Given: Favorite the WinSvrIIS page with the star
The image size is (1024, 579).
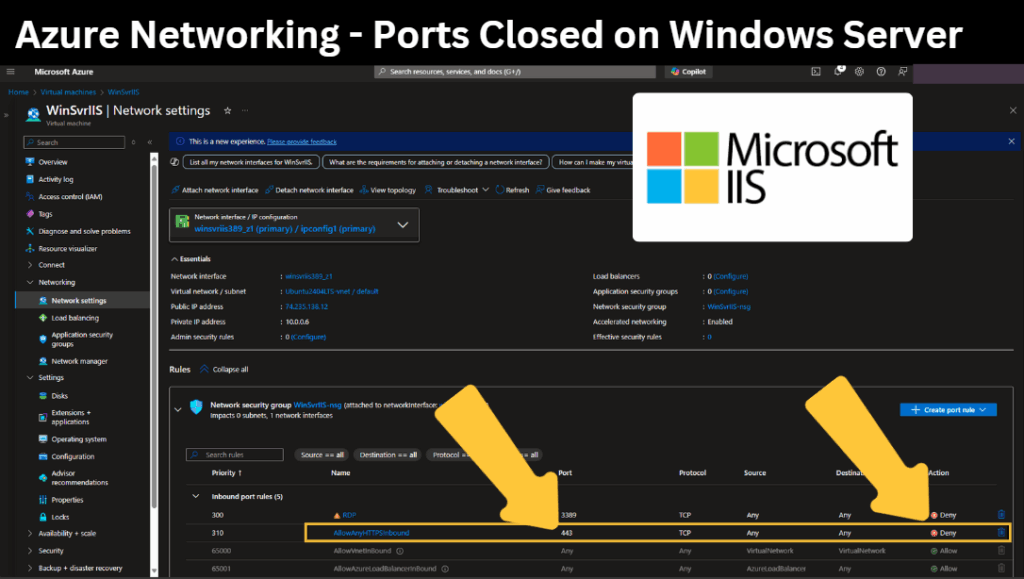Looking at the screenshot, I should click(227, 111).
